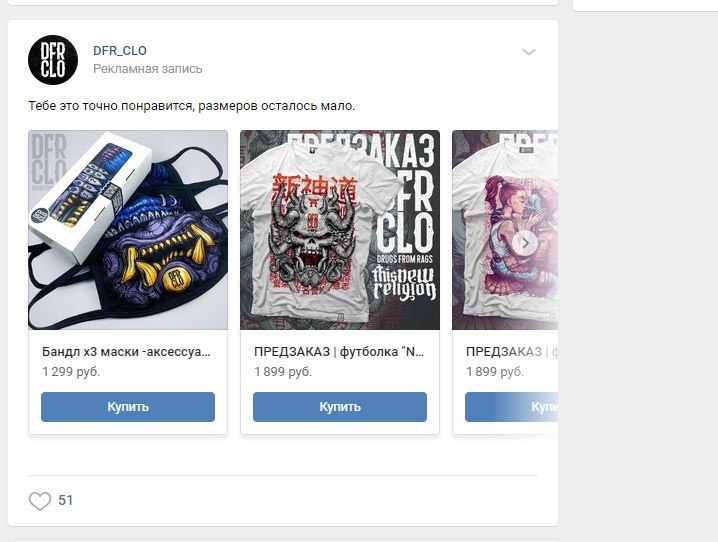Click the 1 299 руб. price
Viewport: 718px width, 542px height.
point(71,371)
